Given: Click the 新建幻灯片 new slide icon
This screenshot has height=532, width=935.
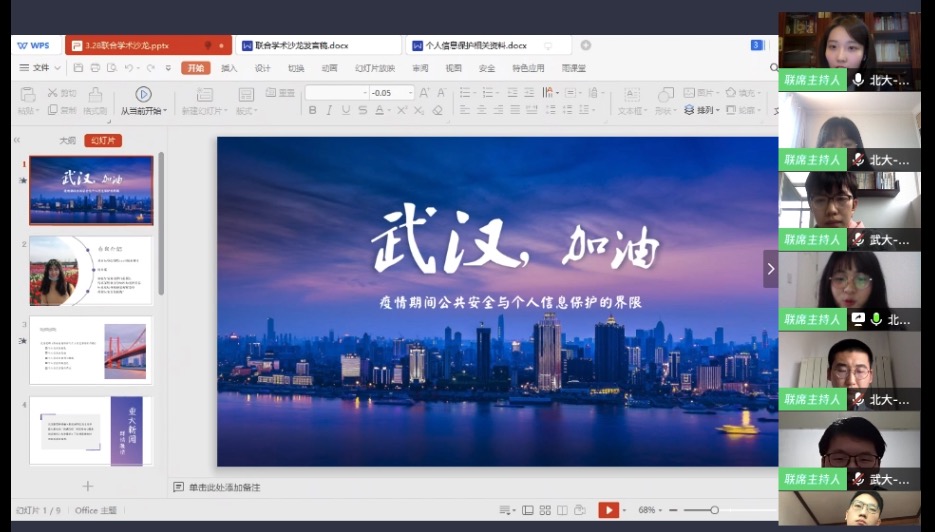Looking at the screenshot, I should point(202,93).
